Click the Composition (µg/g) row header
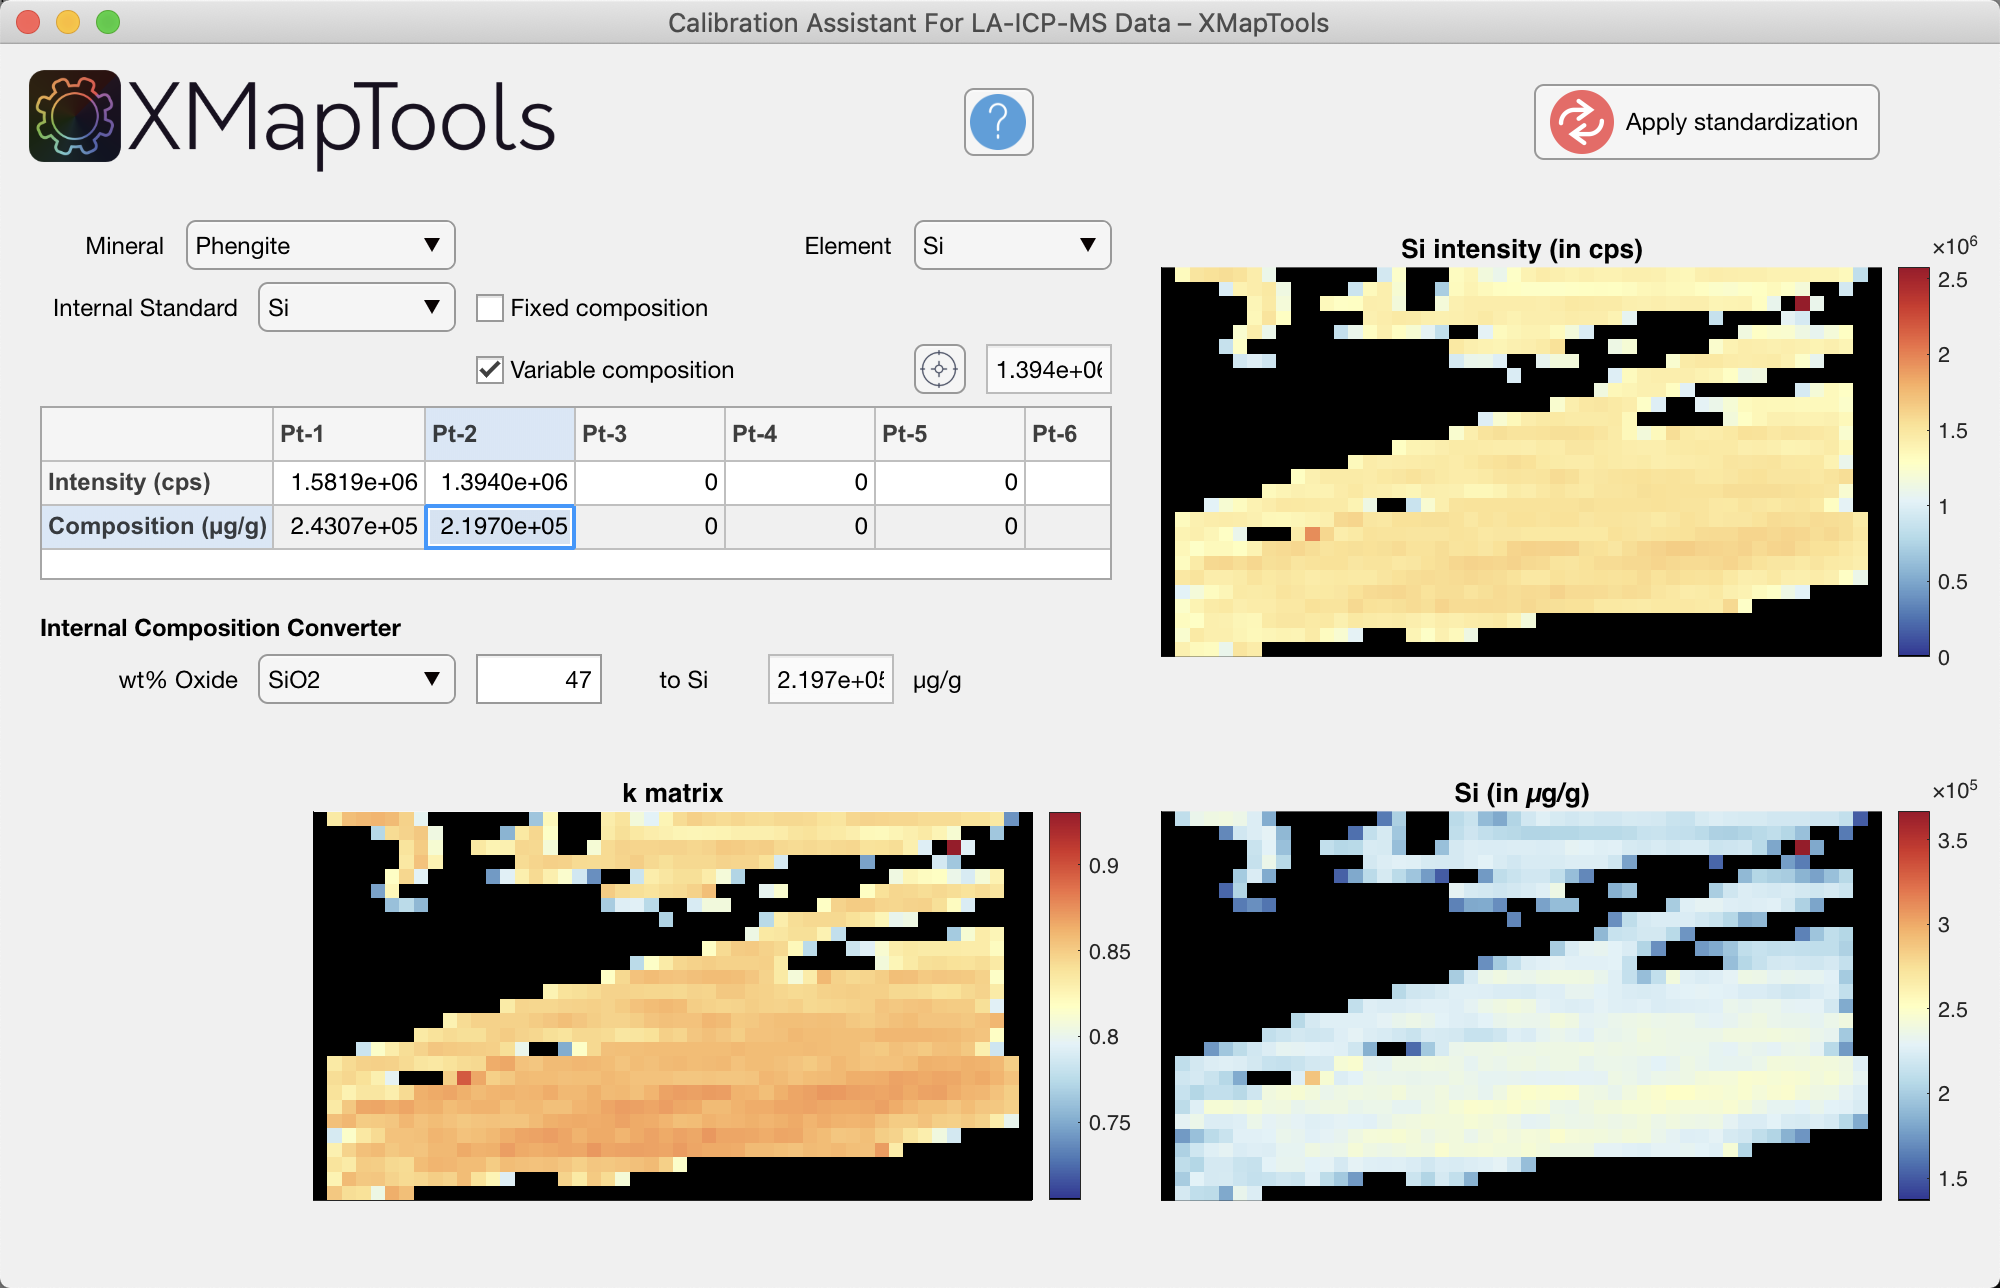 157,526
